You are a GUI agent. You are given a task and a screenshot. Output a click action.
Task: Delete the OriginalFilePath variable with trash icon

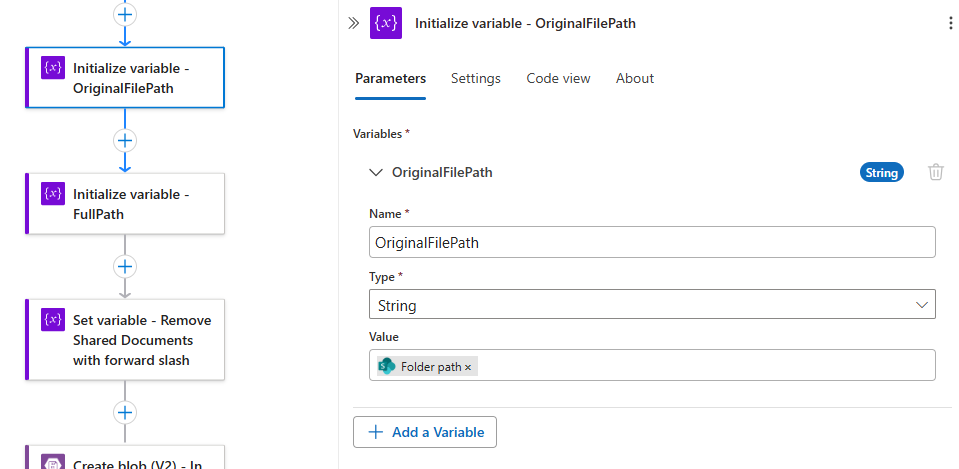tap(936, 172)
